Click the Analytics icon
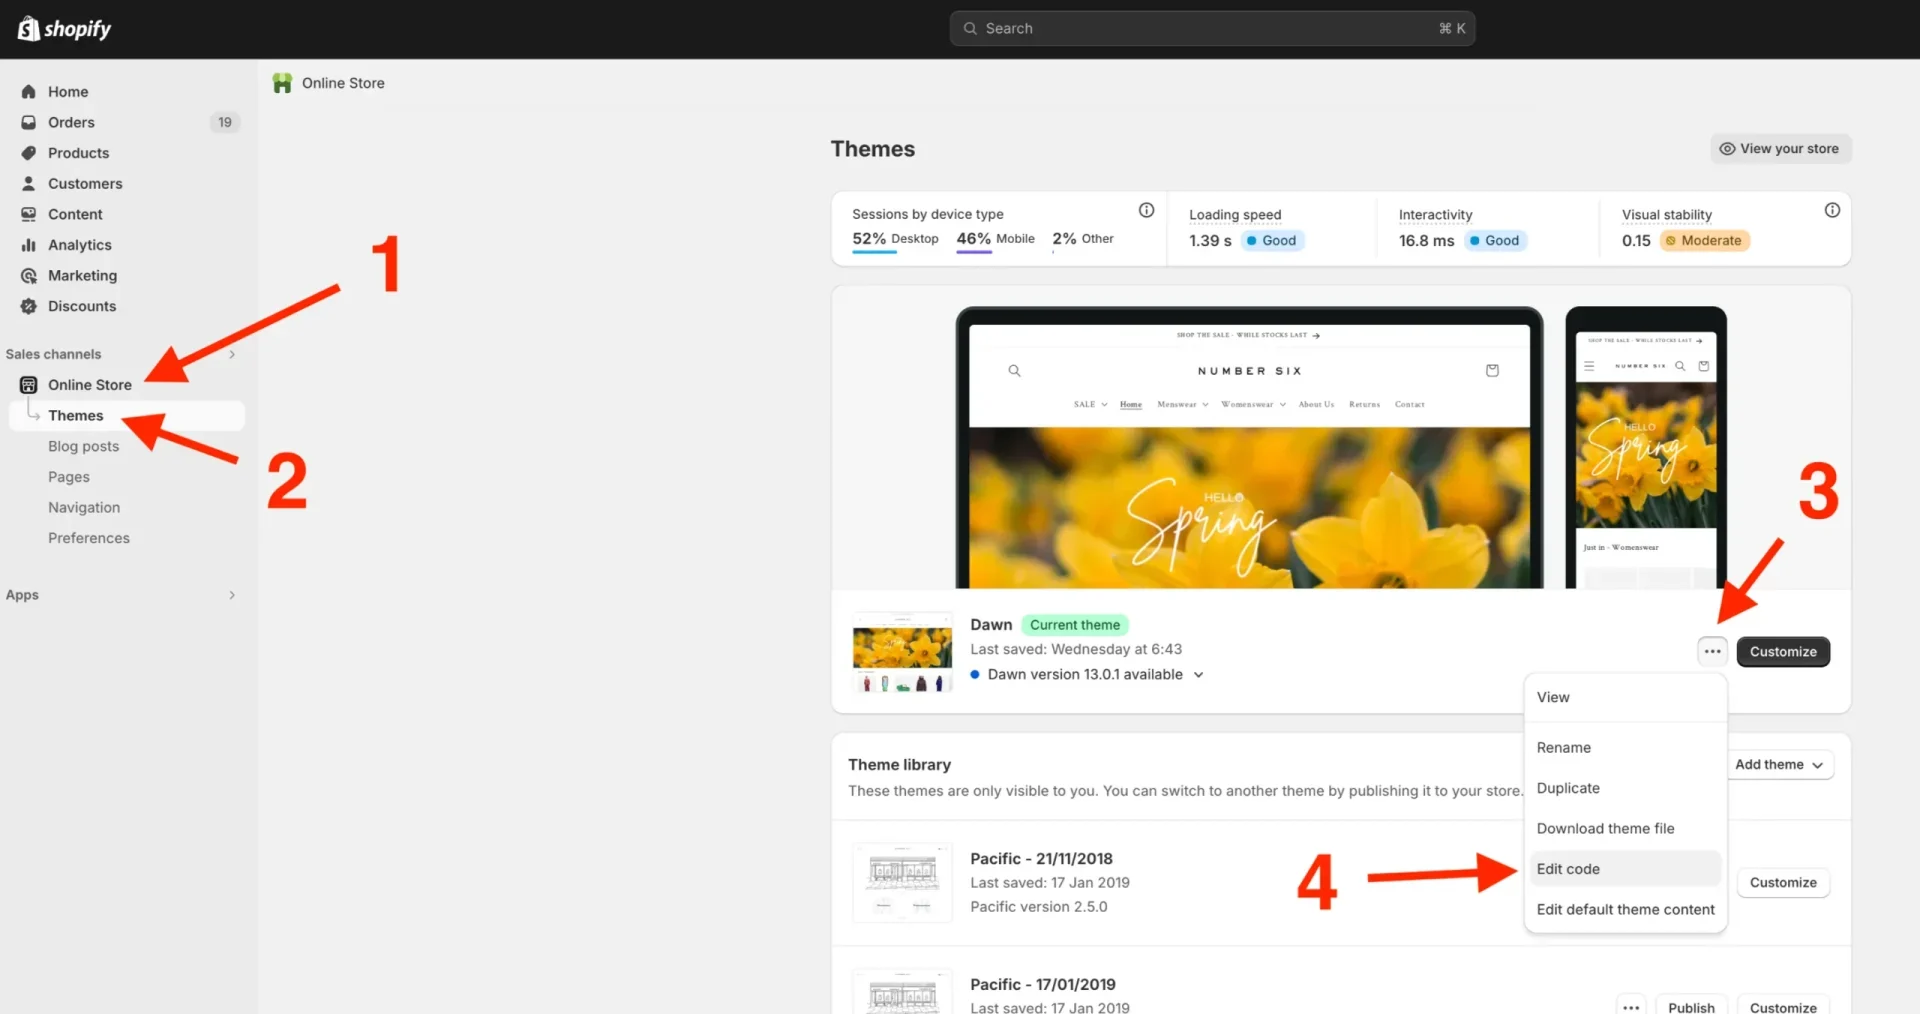Viewport: 1920px width, 1014px height. [29, 245]
